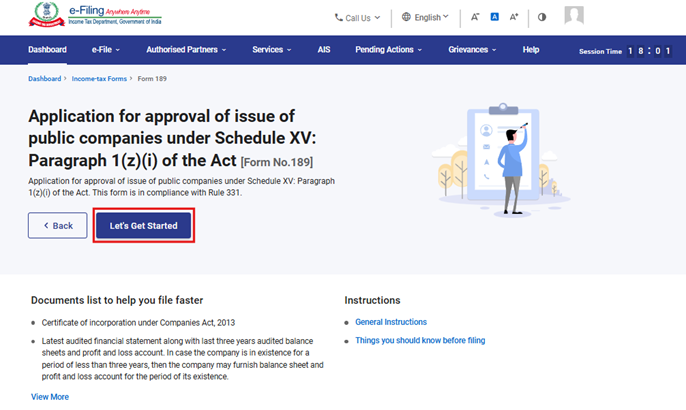Decrease font size with A- icon

tap(475, 17)
